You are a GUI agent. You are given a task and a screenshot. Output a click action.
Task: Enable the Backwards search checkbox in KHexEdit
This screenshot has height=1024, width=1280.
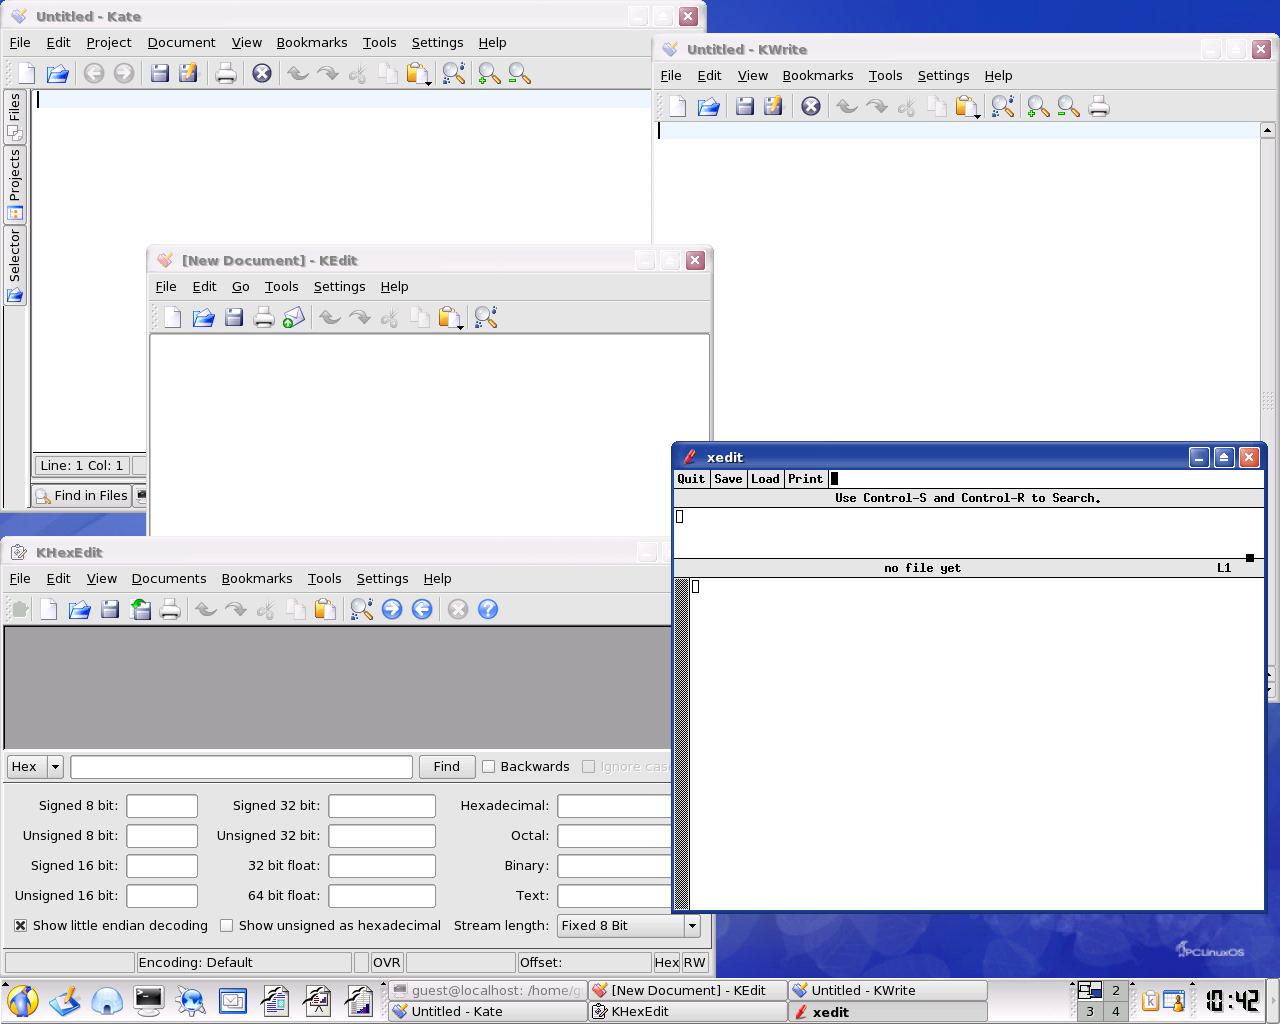tap(488, 767)
